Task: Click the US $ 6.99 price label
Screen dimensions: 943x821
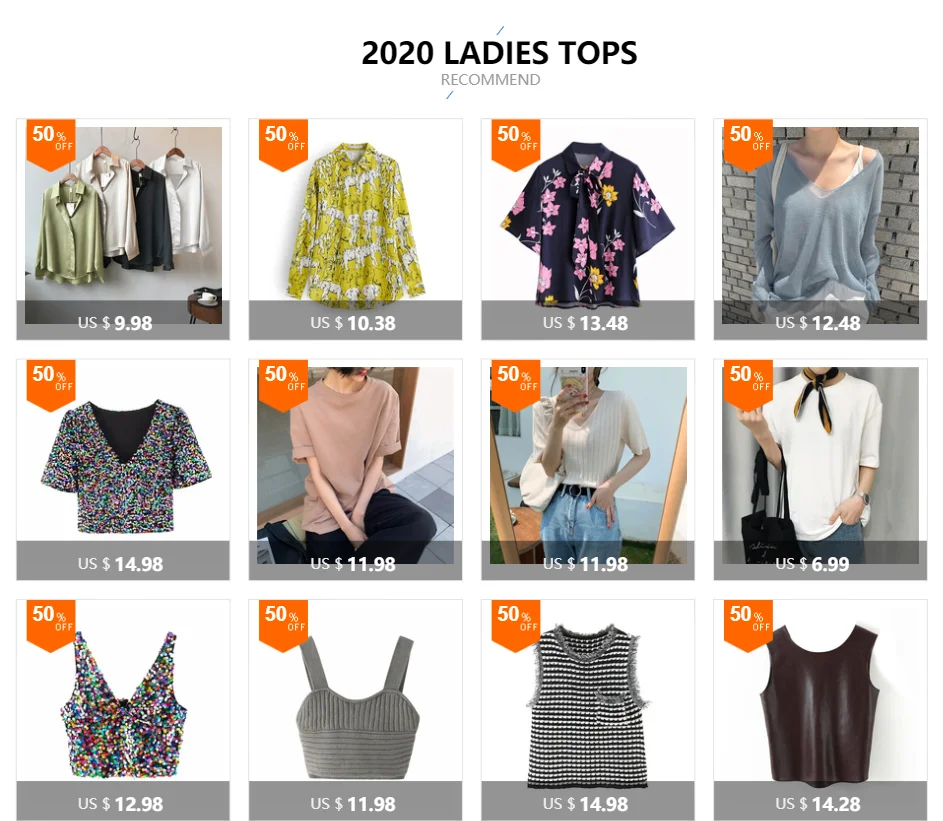Action: [x=812, y=564]
